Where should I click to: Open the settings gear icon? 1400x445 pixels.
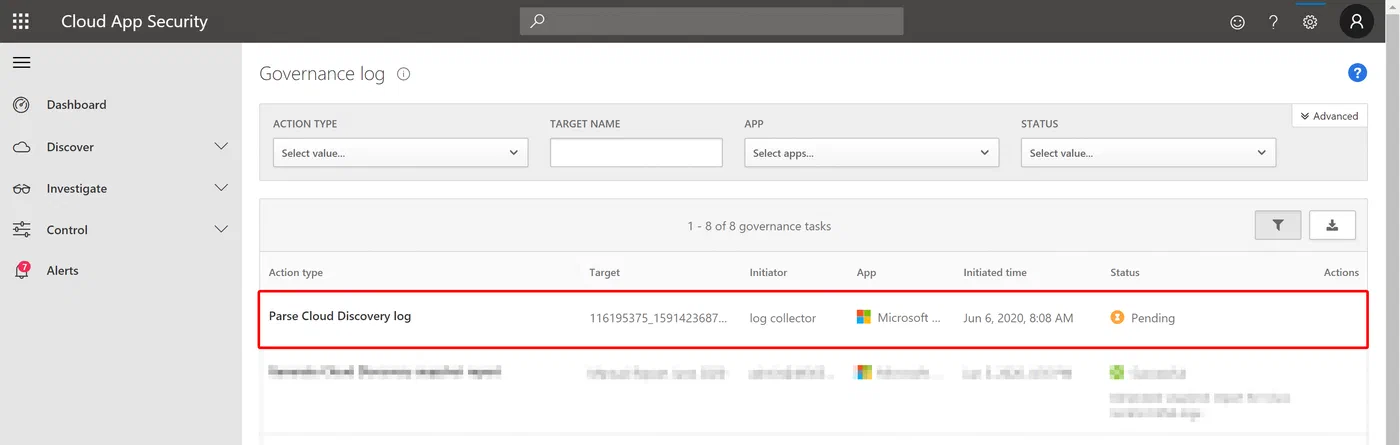(1310, 22)
